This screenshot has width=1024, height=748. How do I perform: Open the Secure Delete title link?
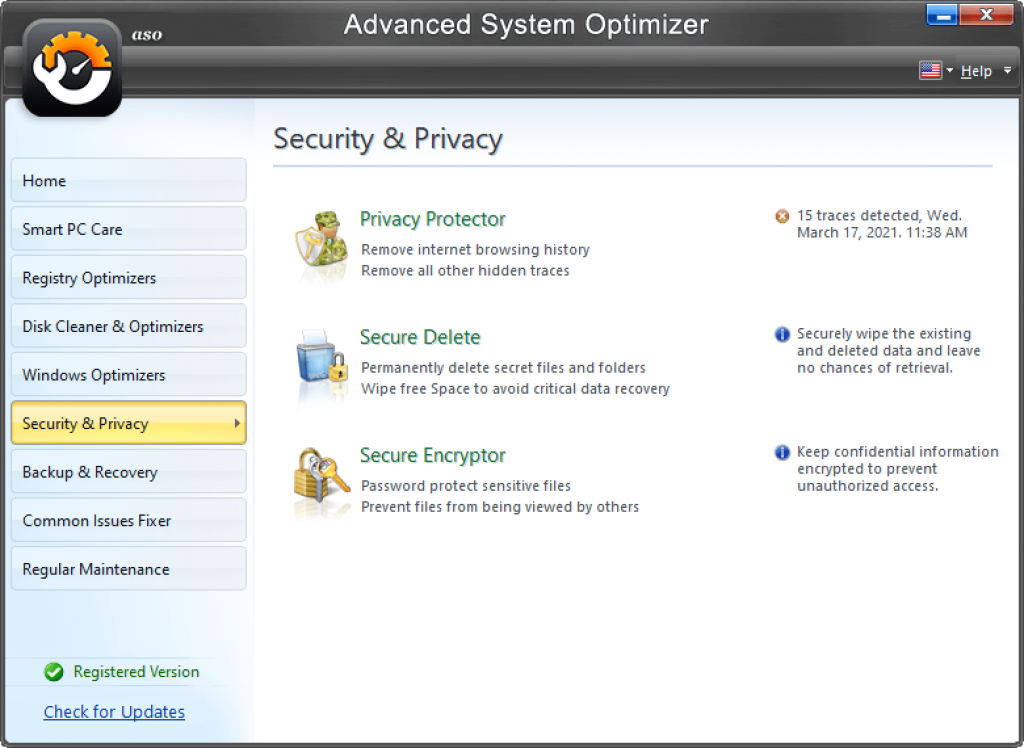pos(420,337)
